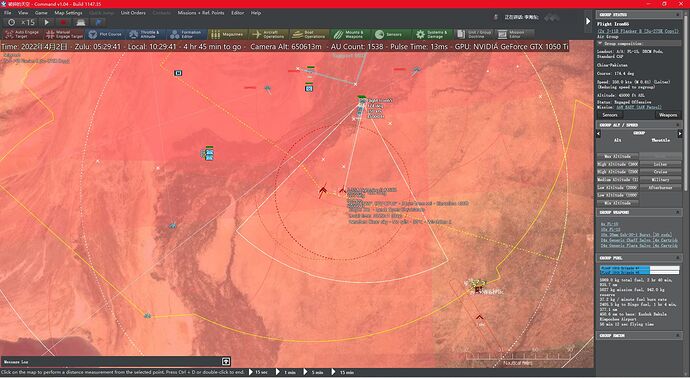Open Boat Operations from the toolbar
Viewport: 690px width, 378px height.
point(310,34)
